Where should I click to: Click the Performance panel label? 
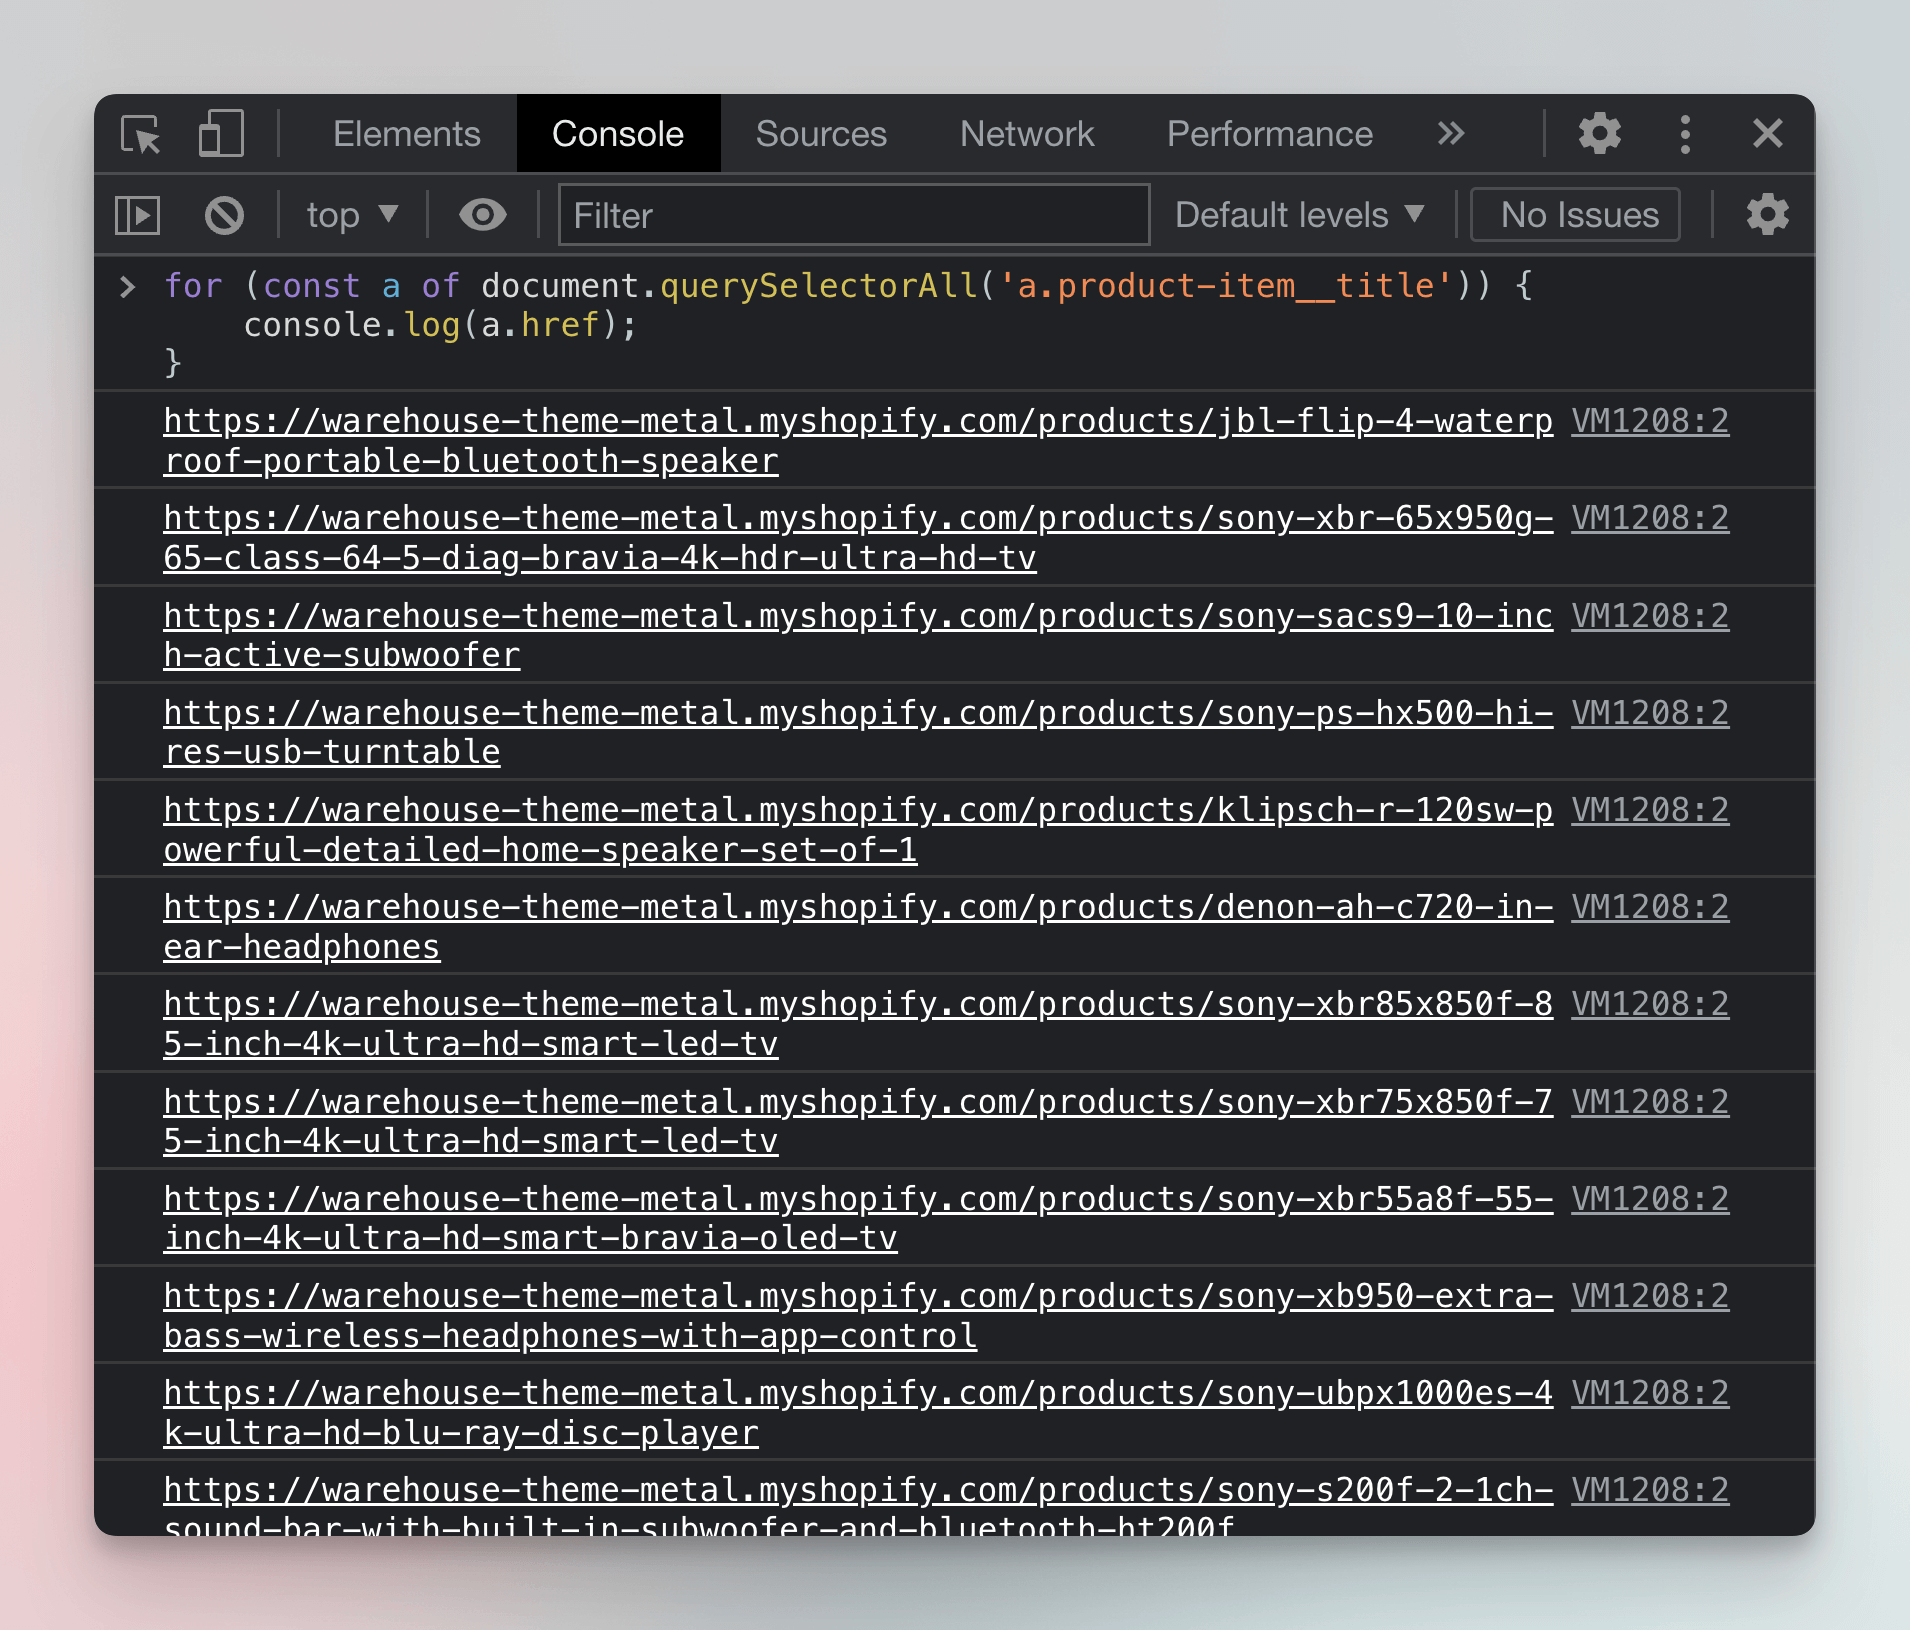(1269, 133)
